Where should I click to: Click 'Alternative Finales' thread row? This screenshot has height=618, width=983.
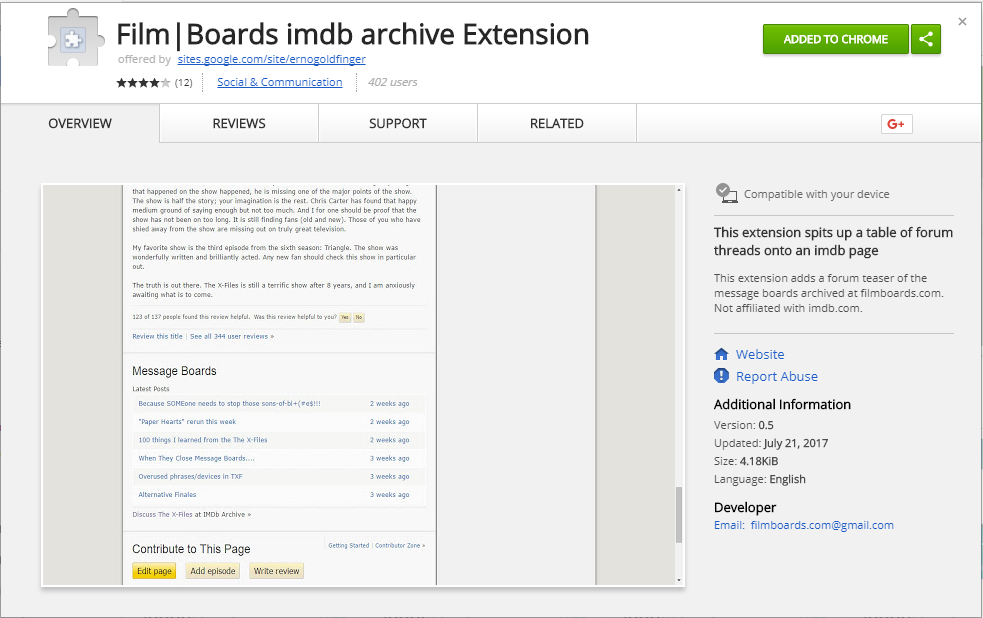279,495
